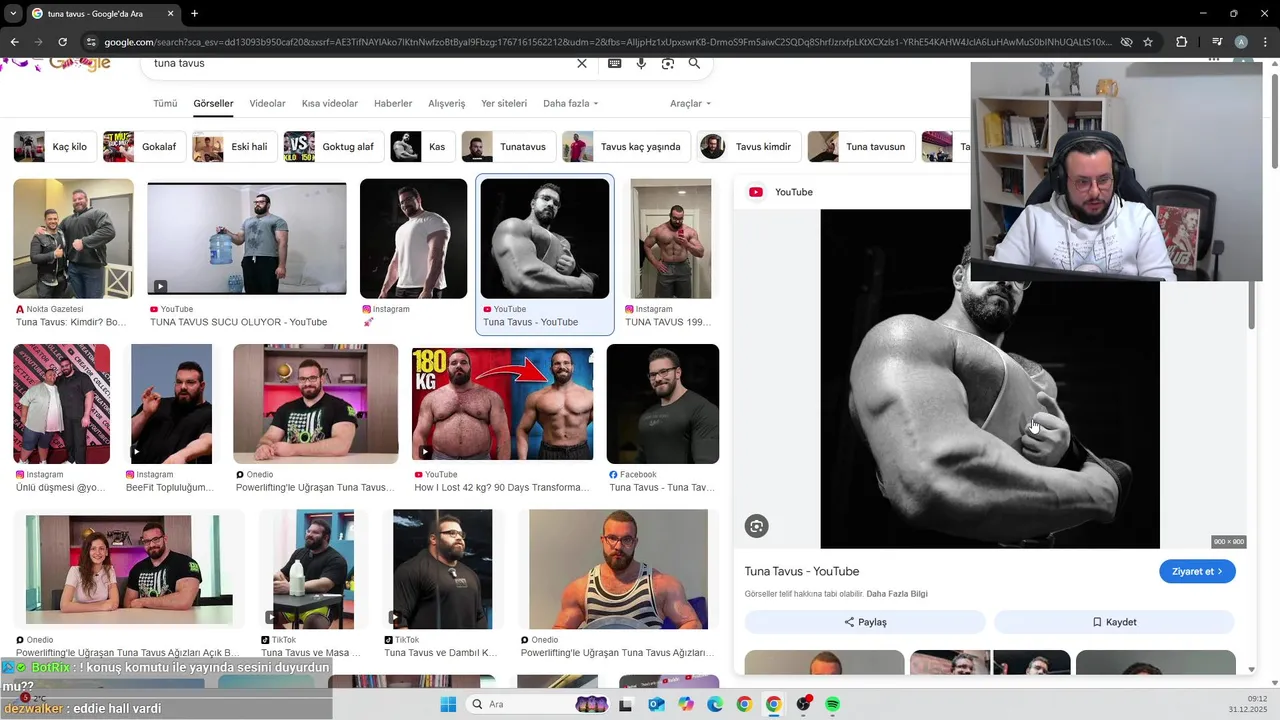Viewport: 1280px width, 720px height.
Task: Open the 'Daha Fazla Bilgi' link
Action: coord(897,594)
